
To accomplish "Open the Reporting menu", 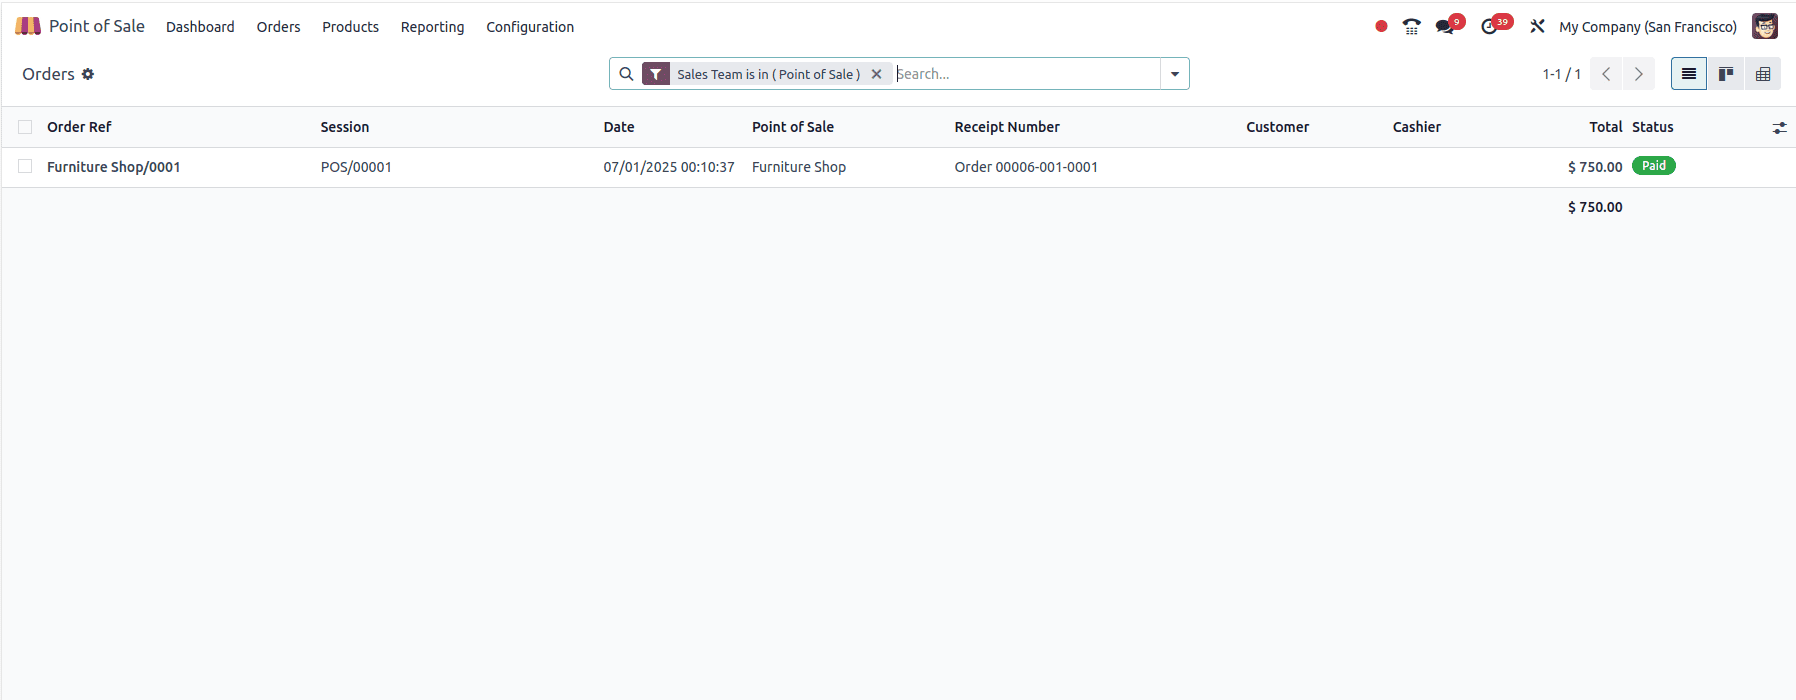I will (x=432, y=27).
